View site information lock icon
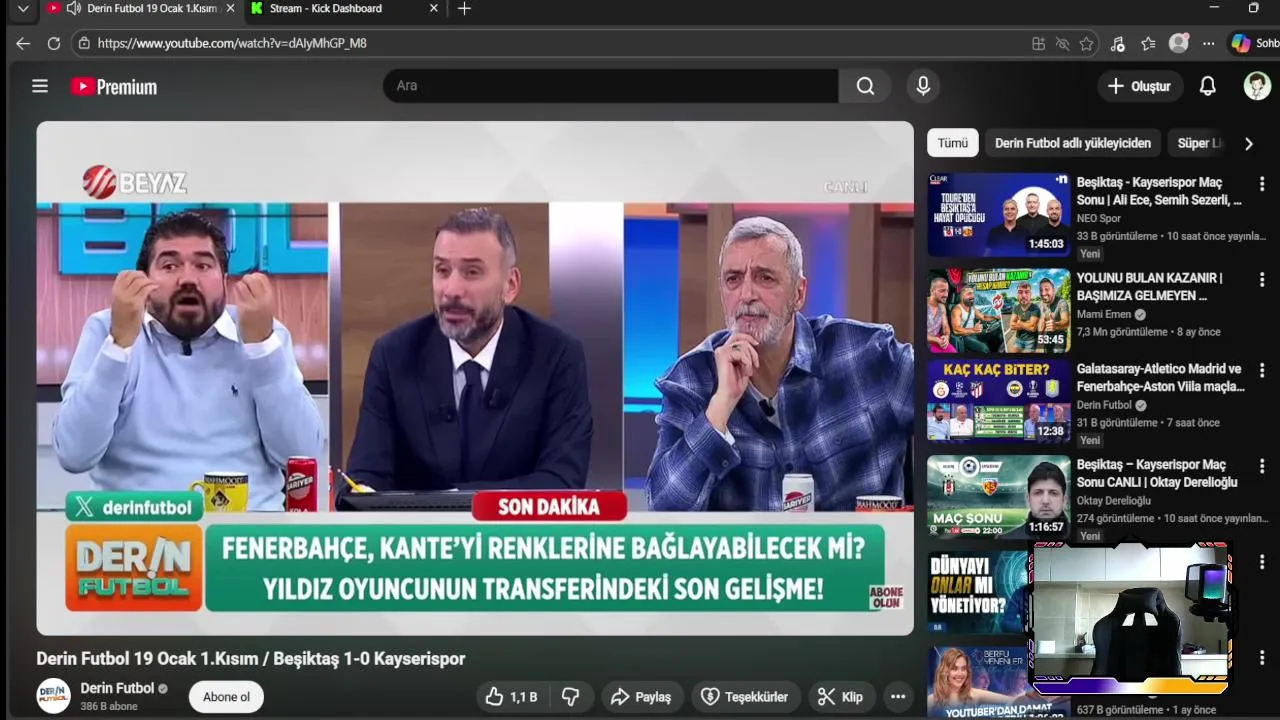1280x720 pixels. pyautogui.click(x=84, y=43)
